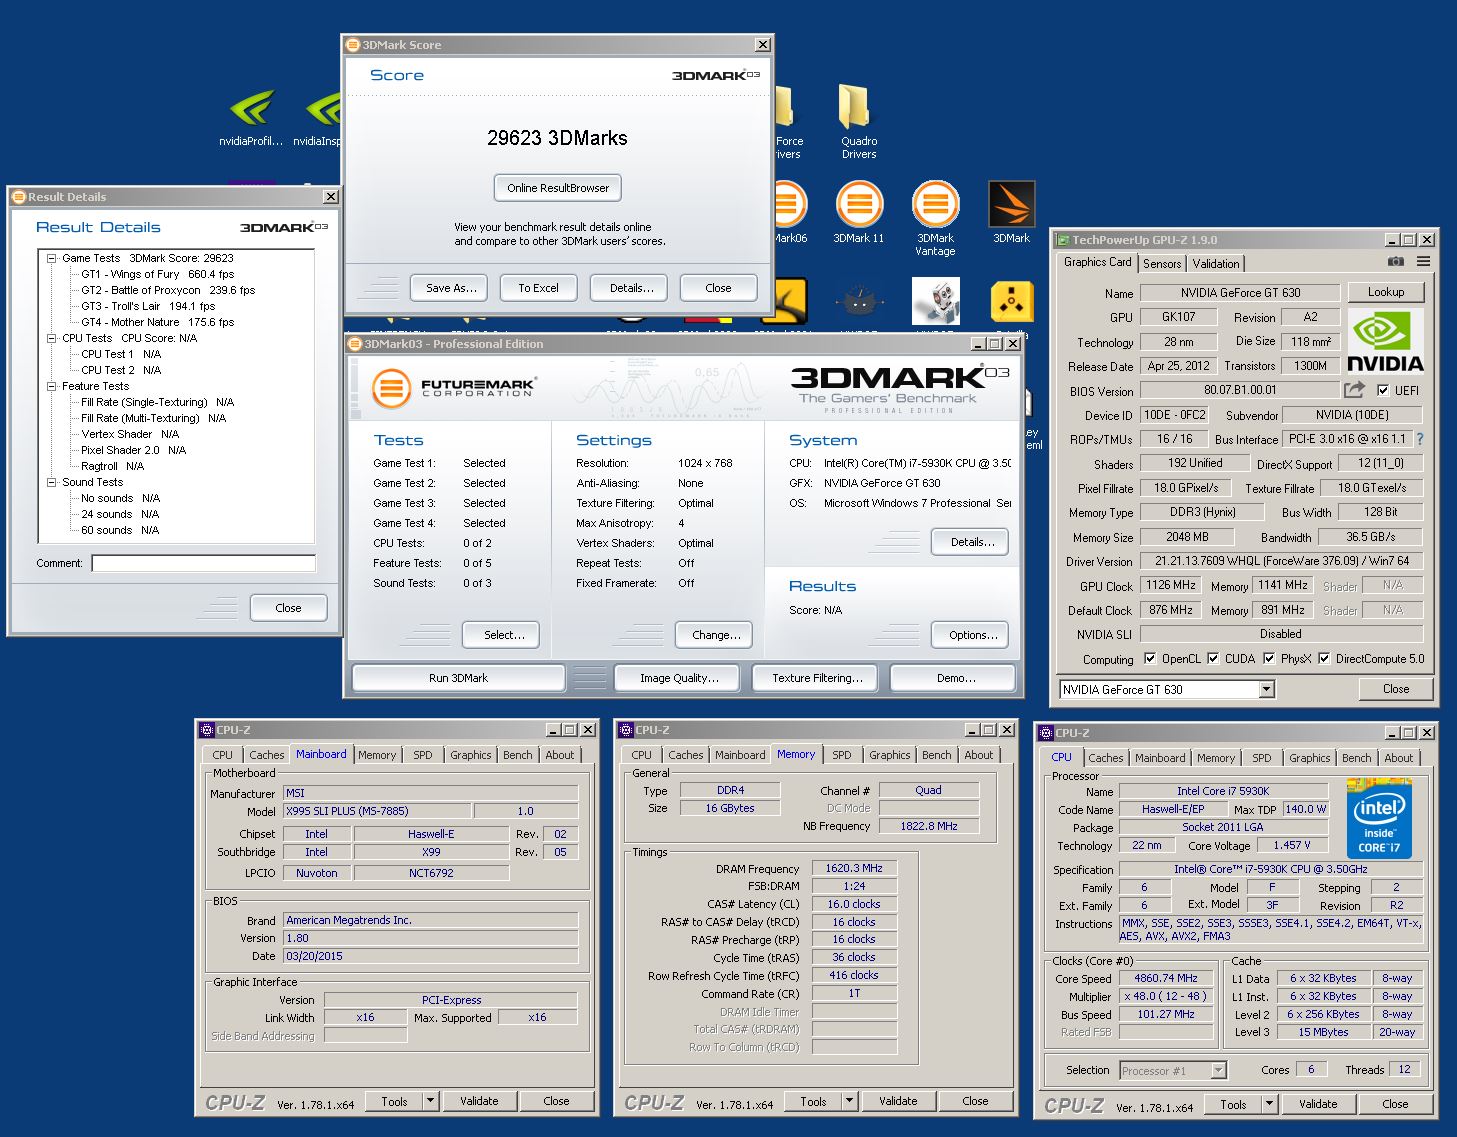Take a screenshot with GPU-Z camera icon
The width and height of the screenshot is (1457, 1137).
tap(1396, 262)
